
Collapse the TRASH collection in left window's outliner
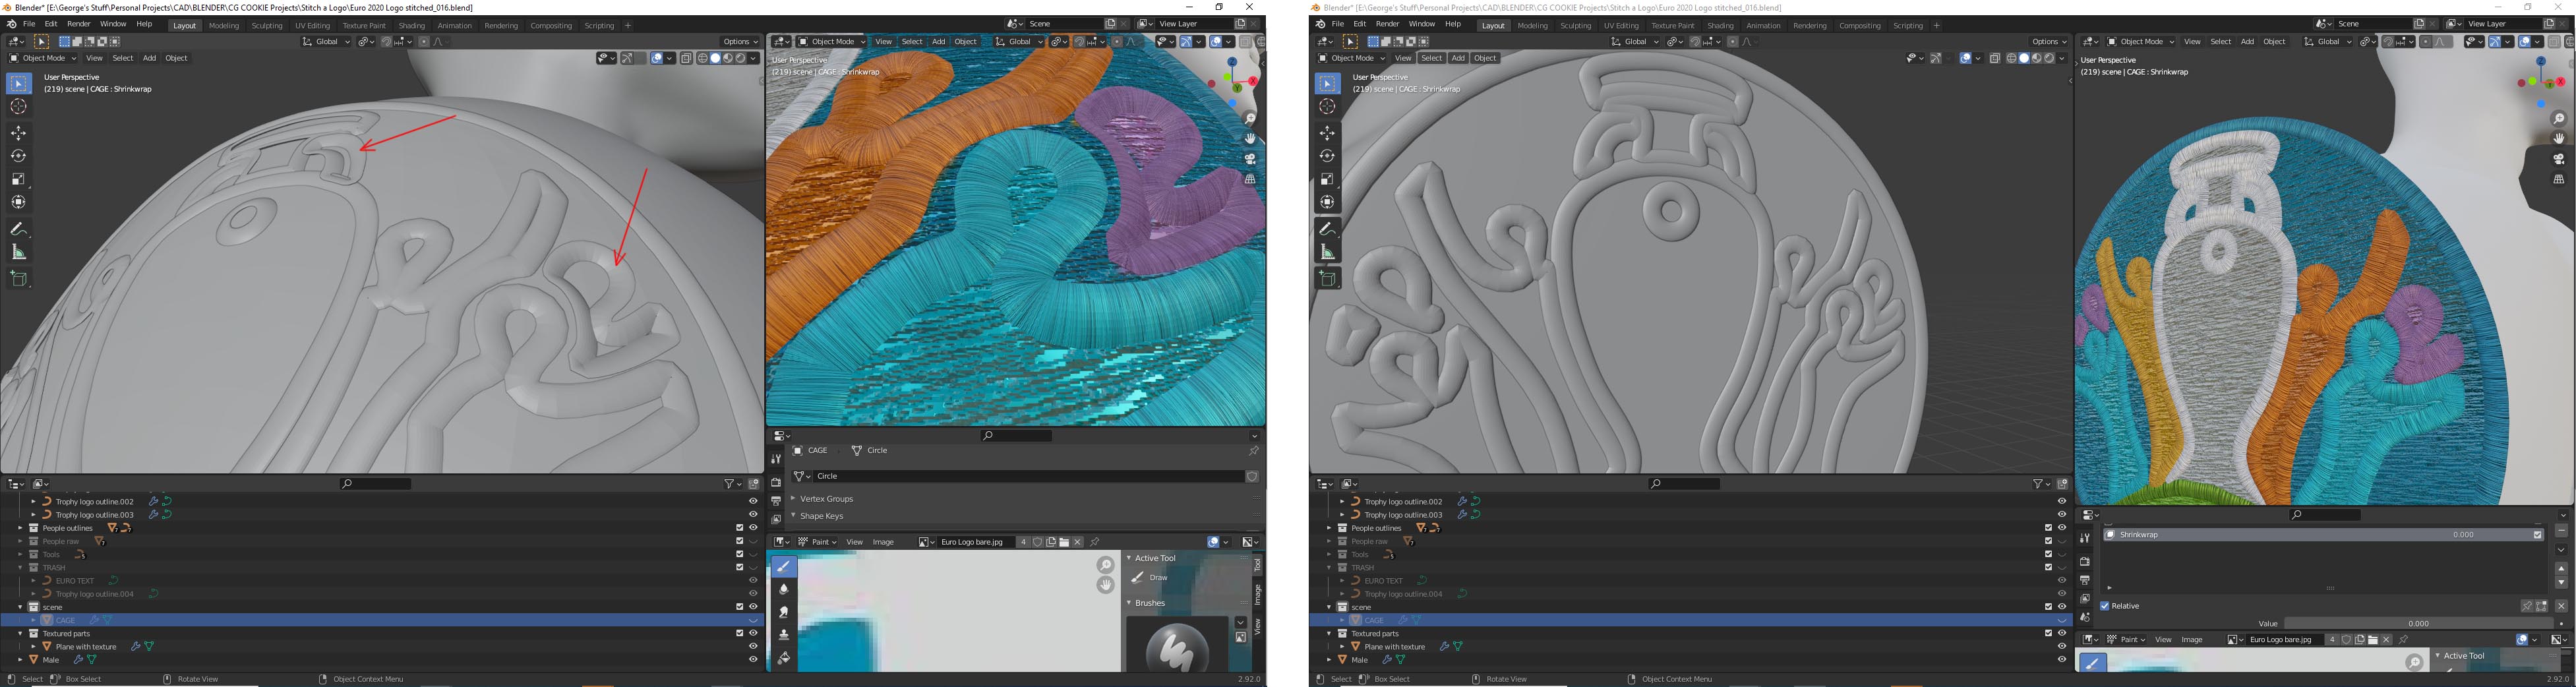click(20, 568)
